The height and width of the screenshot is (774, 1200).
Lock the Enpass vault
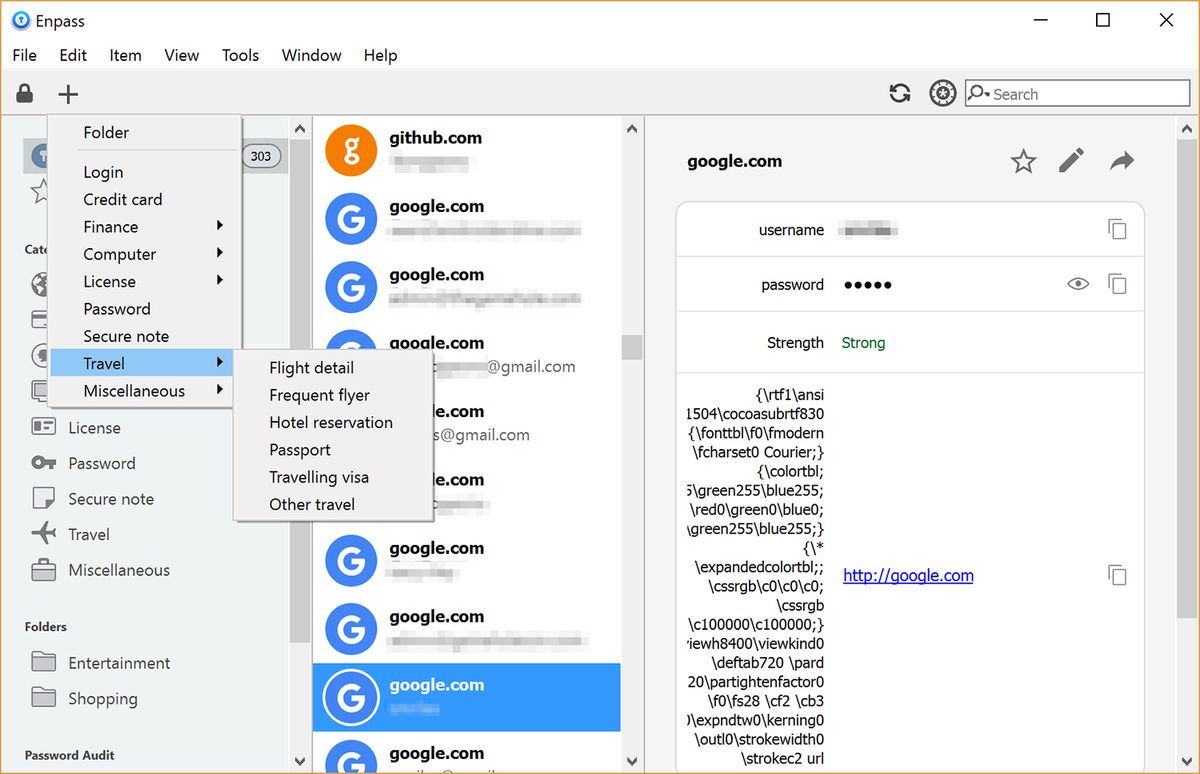tap(24, 93)
